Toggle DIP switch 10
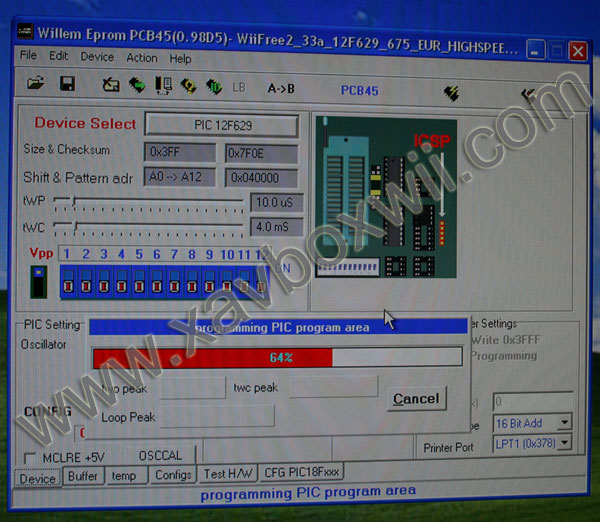Image resolution: width=600 pixels, height=522 pixels. click(x=227, y=282)
